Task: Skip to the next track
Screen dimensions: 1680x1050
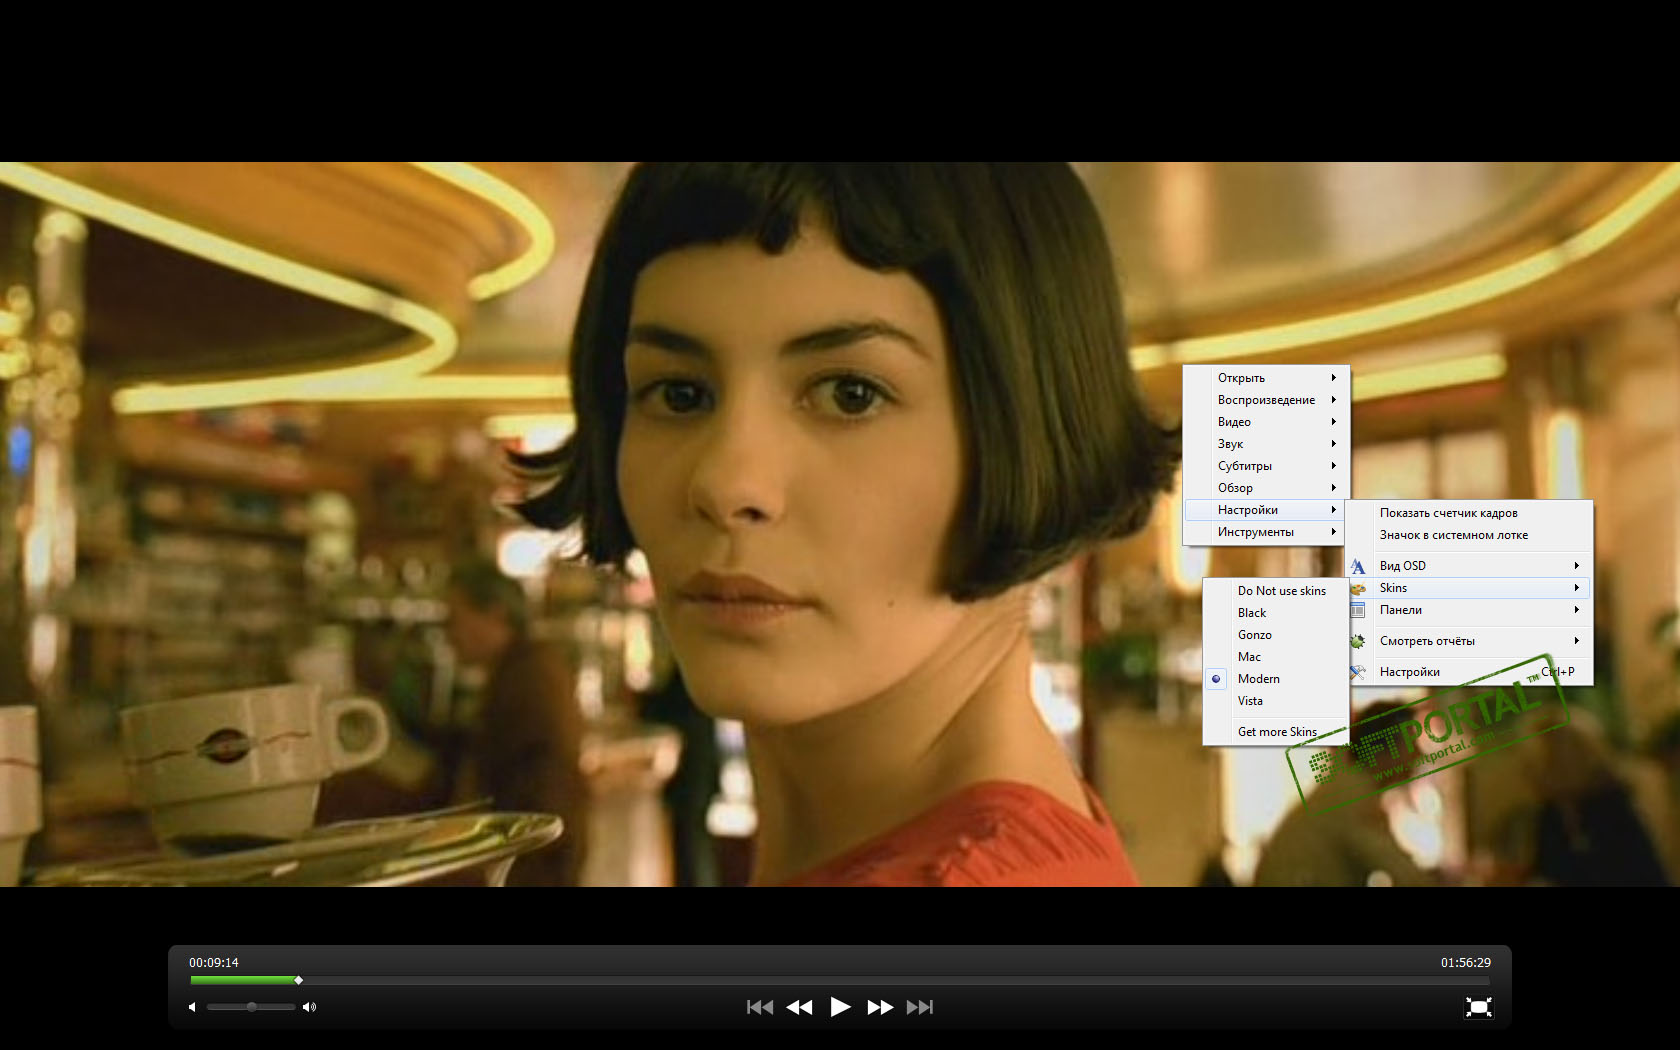Action: pyautogui.click(x=920, y=1007)
